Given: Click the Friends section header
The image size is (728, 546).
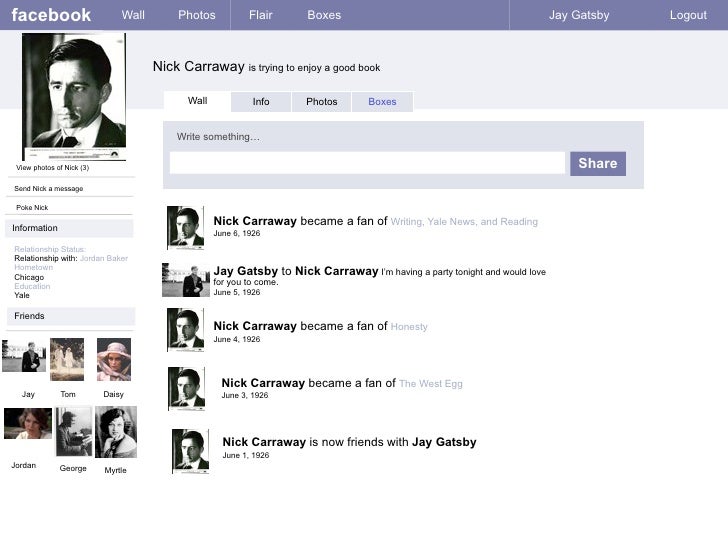Looking at the screenshot, I should point(71,316).
